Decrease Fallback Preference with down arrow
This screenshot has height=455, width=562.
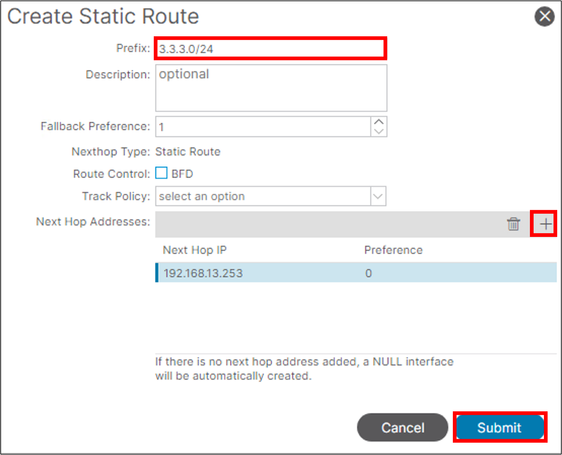[x=378, y=132]
